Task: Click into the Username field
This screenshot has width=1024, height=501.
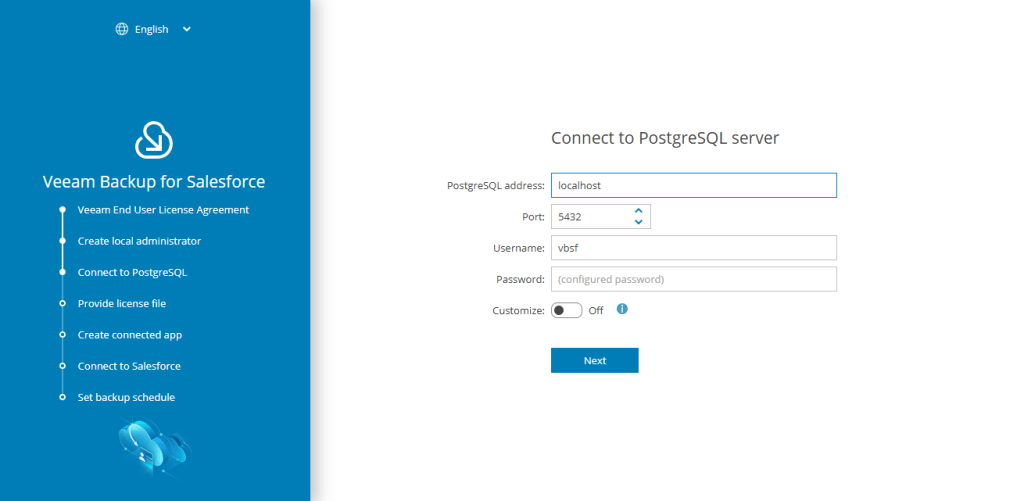Action: [x=693, y=248]
